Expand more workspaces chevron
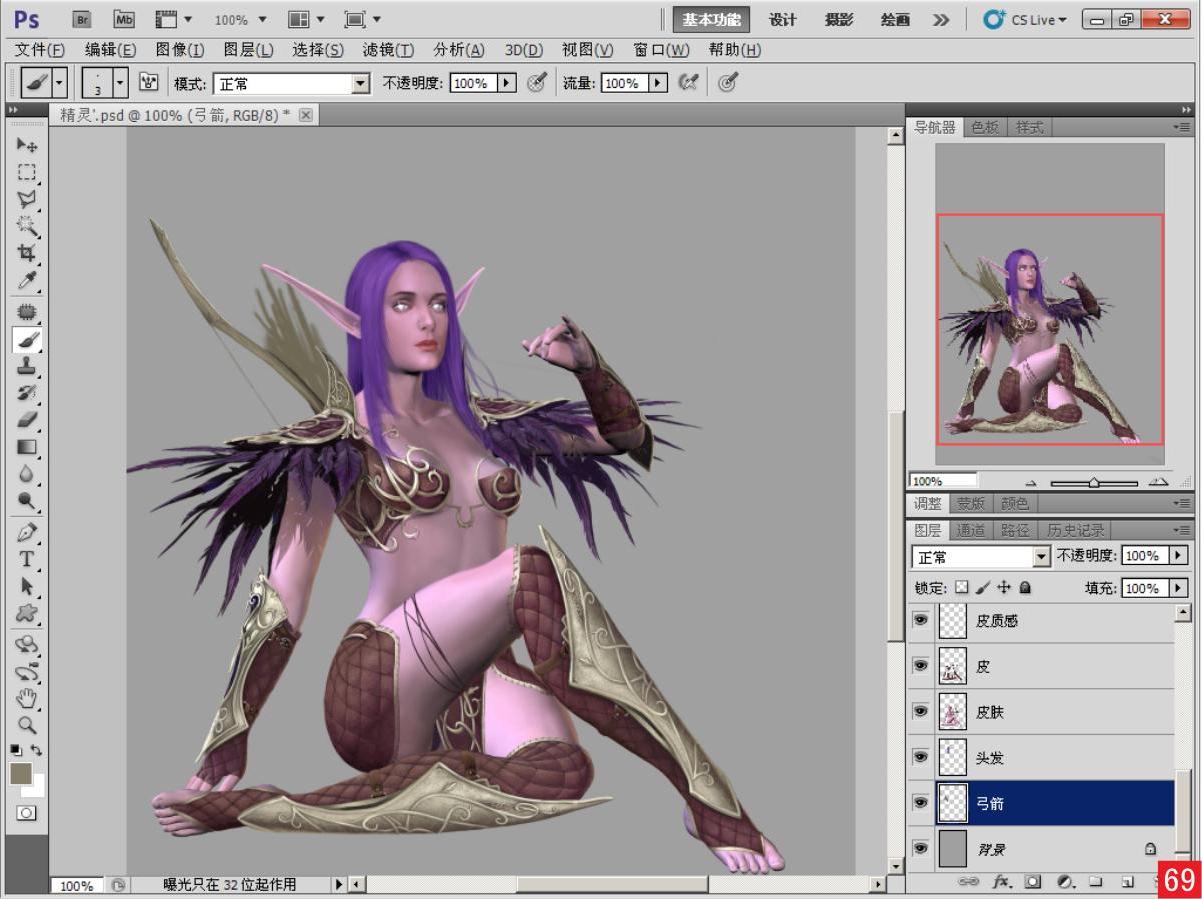 pyautogui.click(x=941, y=19)
